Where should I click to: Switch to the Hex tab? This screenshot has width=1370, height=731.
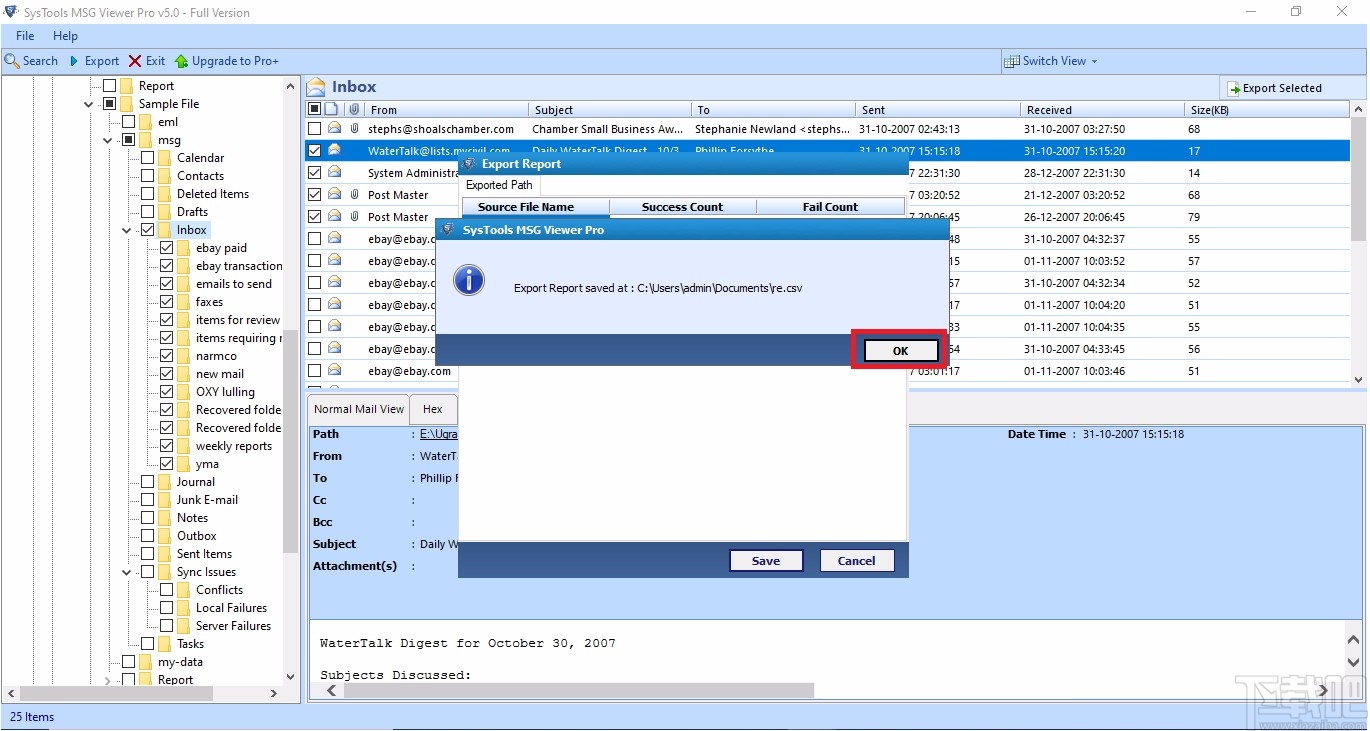(x=433, y=409)
